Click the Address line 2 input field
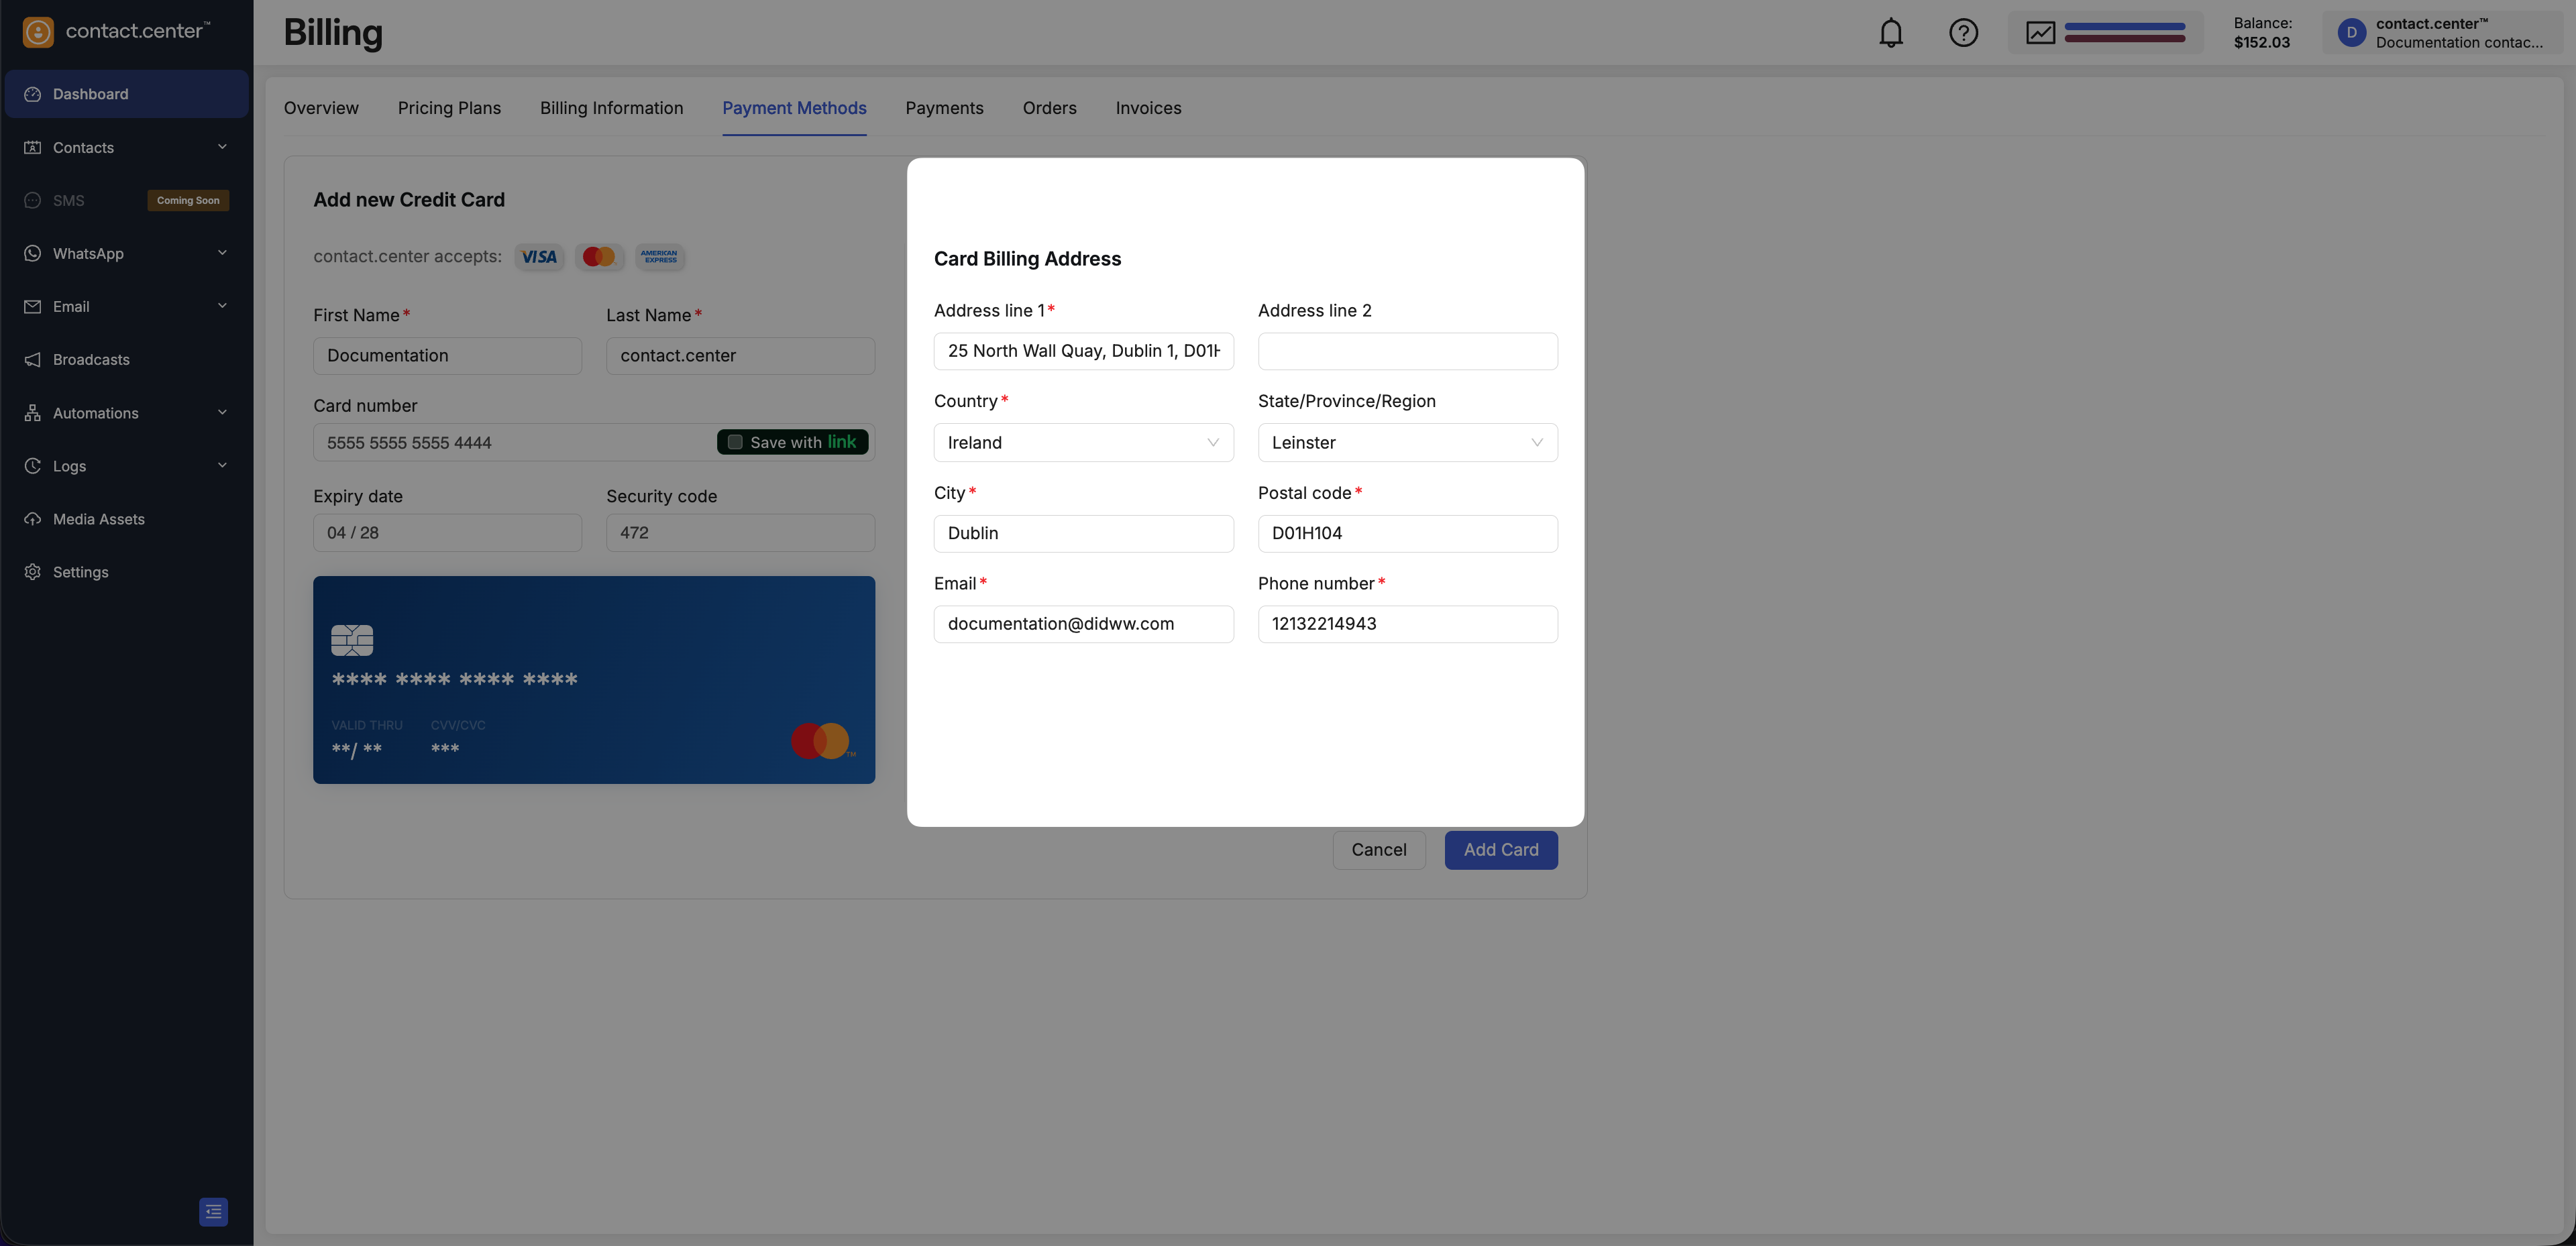The width and height of the screenshot is (2576, 1246). pos(1406,351)
